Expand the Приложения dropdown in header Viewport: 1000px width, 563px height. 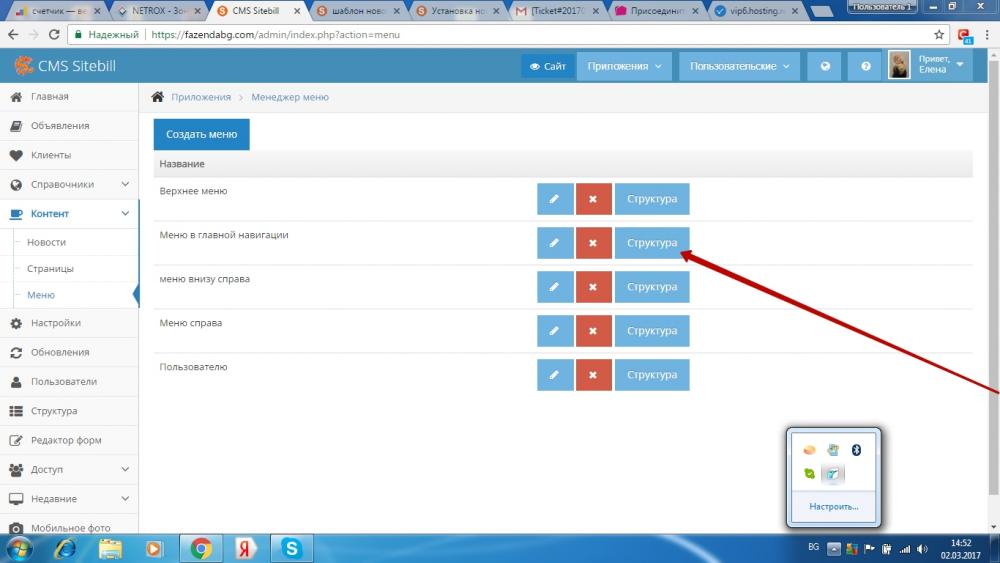(x=624, y=66)
